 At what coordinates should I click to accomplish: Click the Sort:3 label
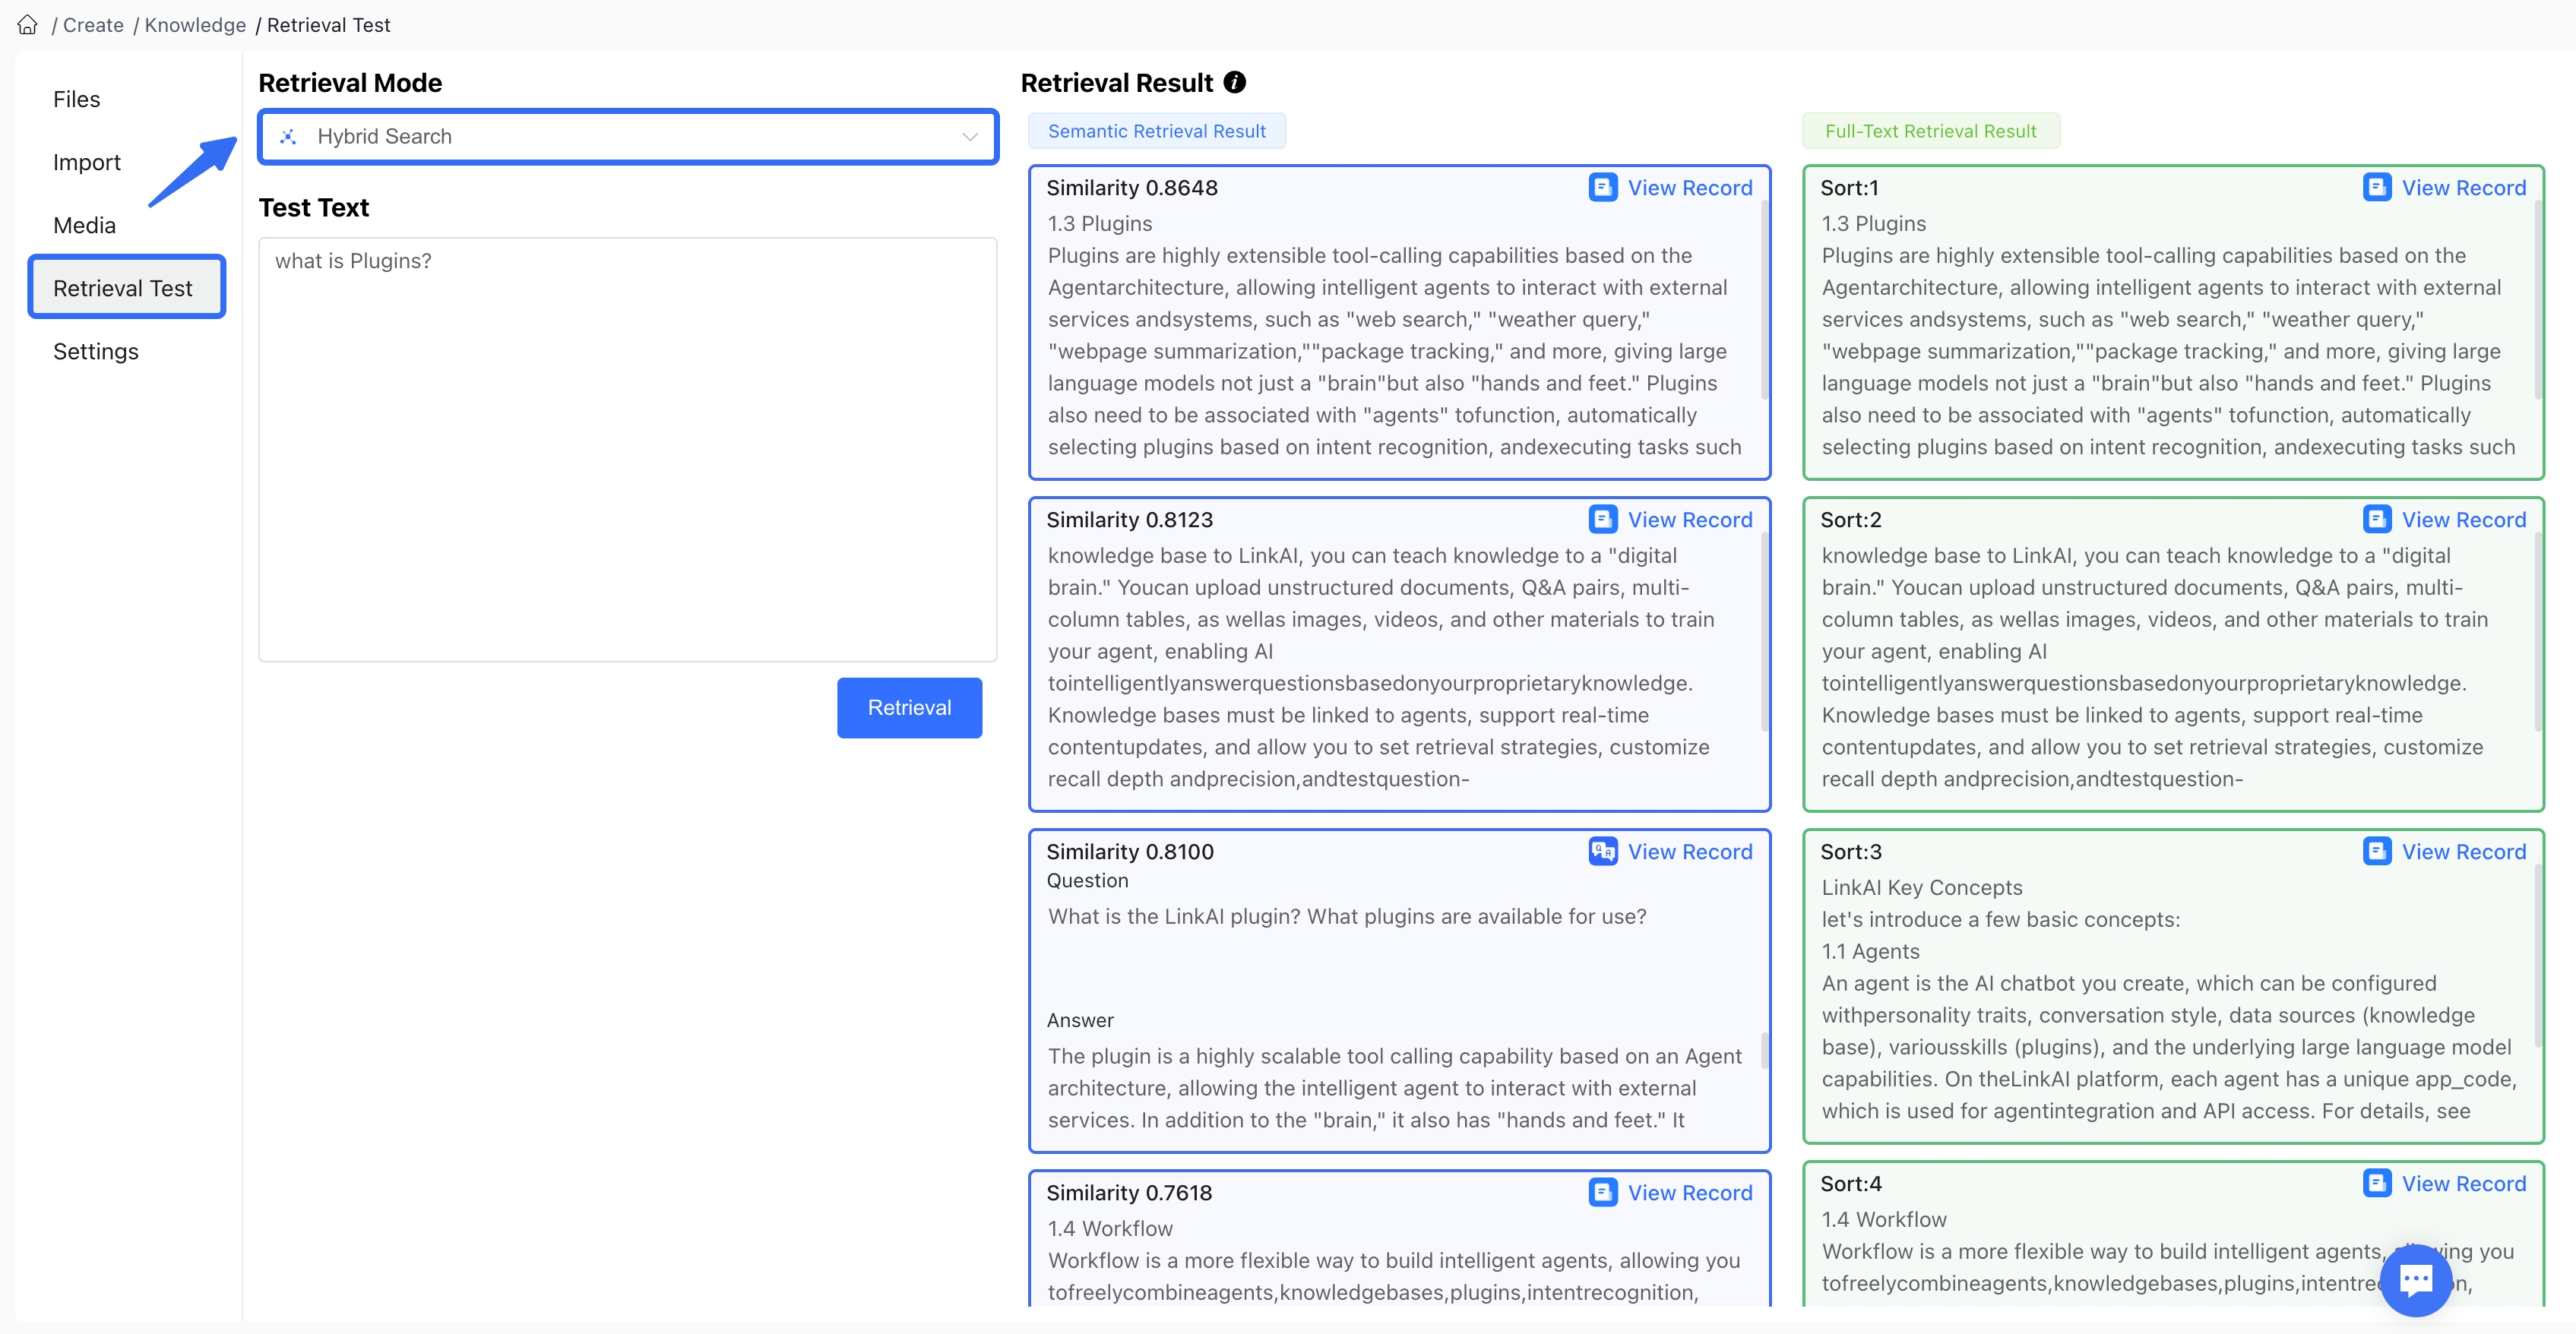(1851, 852)
